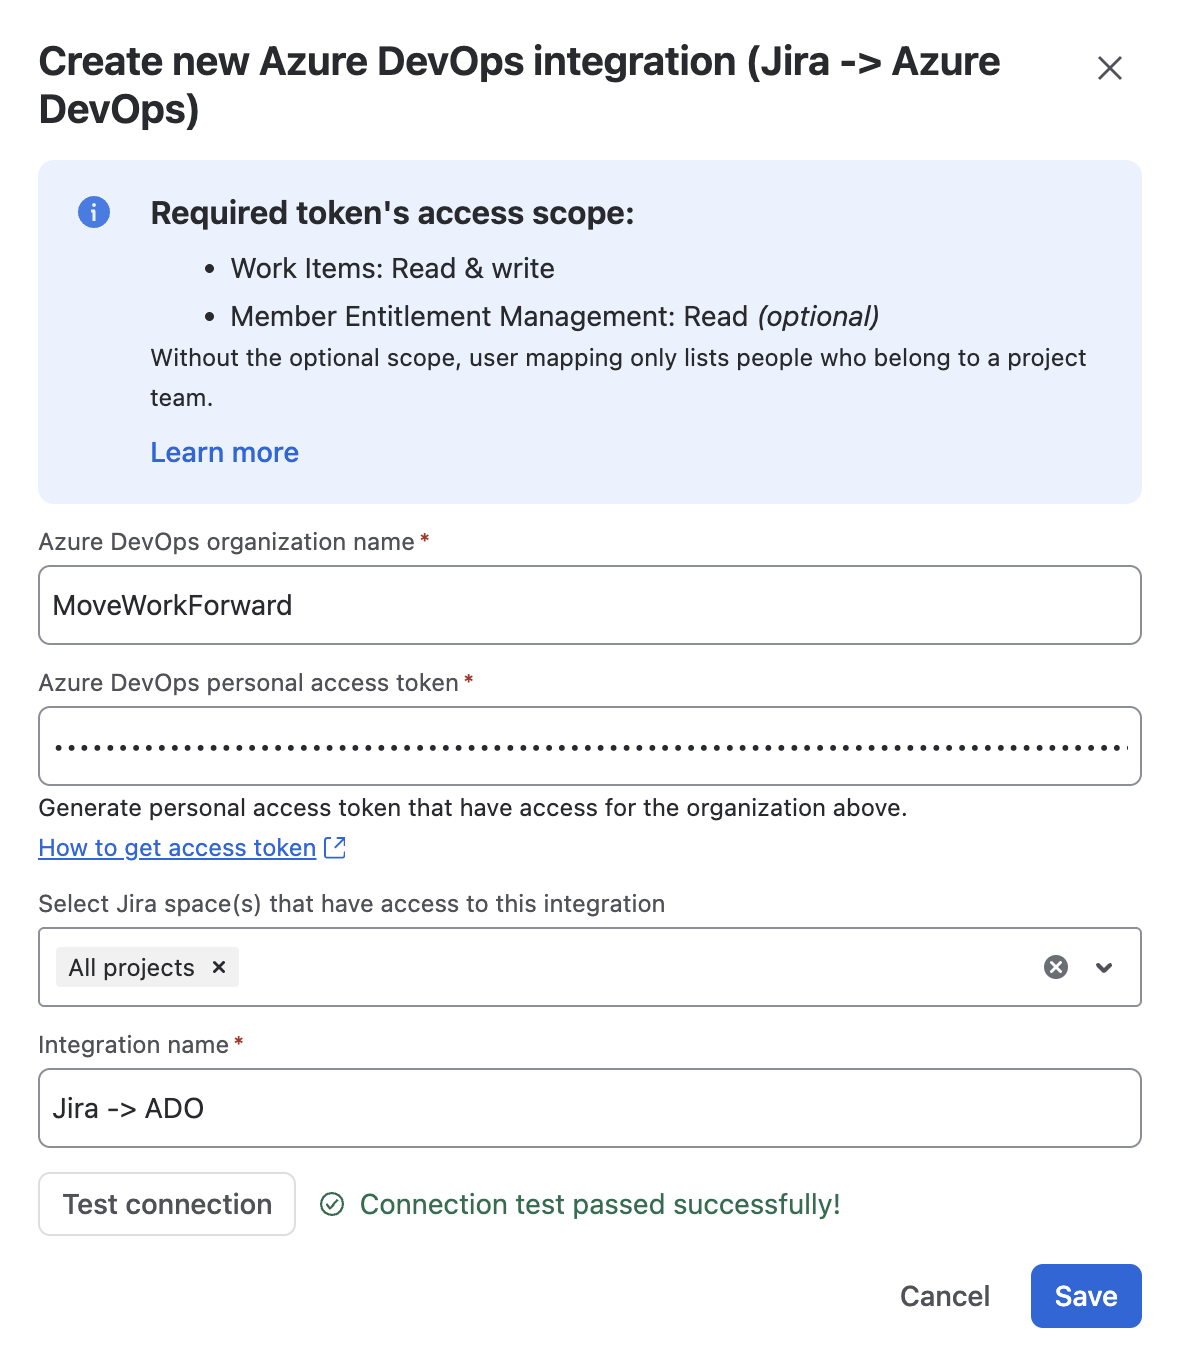Click the Integration name field
This screenshot has width=1180, height=1366.
[x=590, y=1108]
